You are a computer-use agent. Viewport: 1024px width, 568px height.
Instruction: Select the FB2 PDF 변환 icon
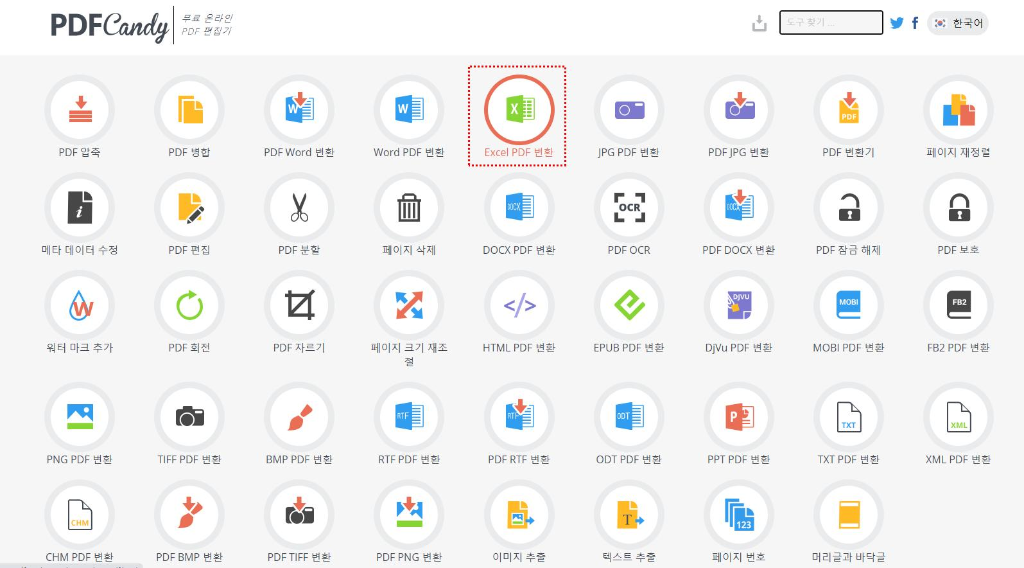[959, 305]
